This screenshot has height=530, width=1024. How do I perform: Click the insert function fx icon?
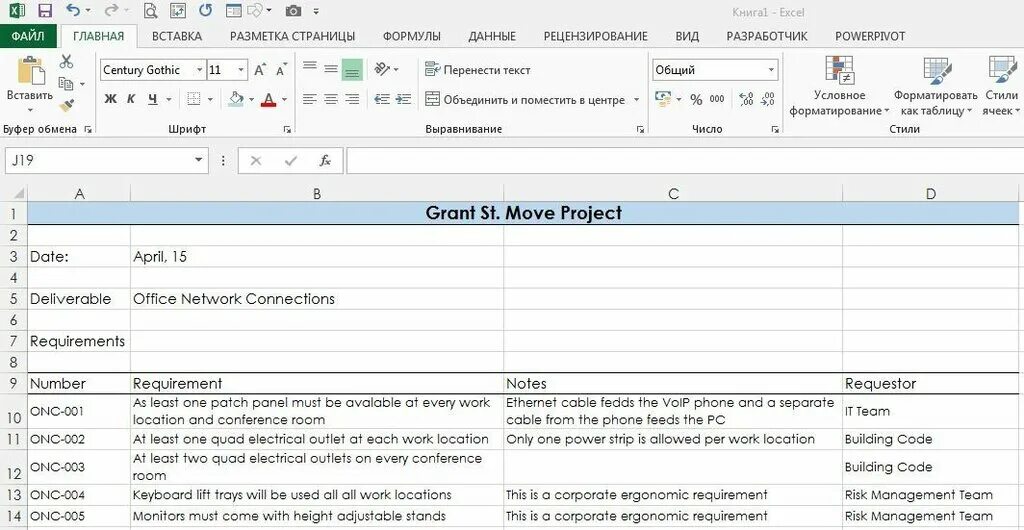pyautogui.click(x=325, y=161)
